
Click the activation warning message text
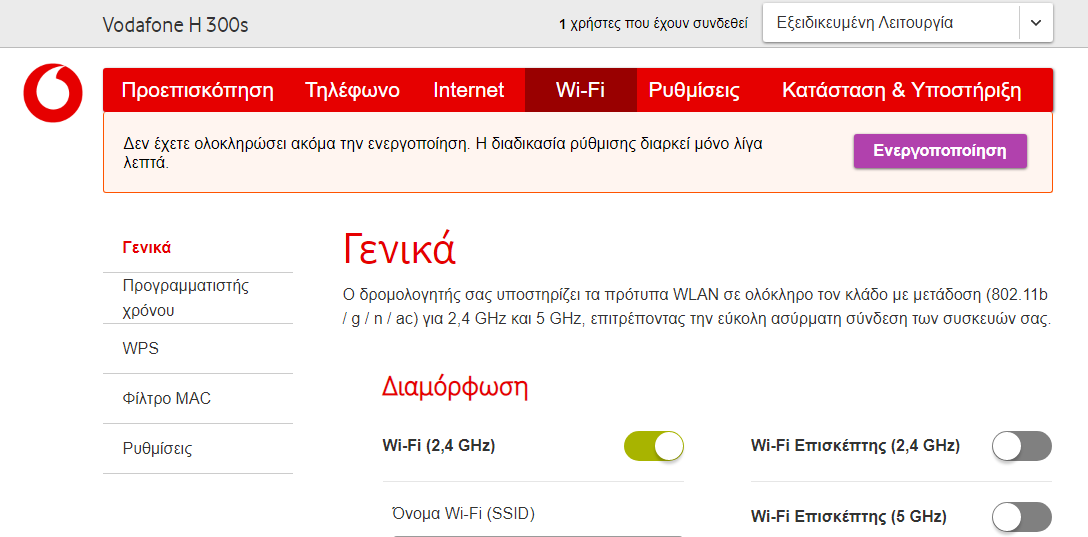point(443,154)
